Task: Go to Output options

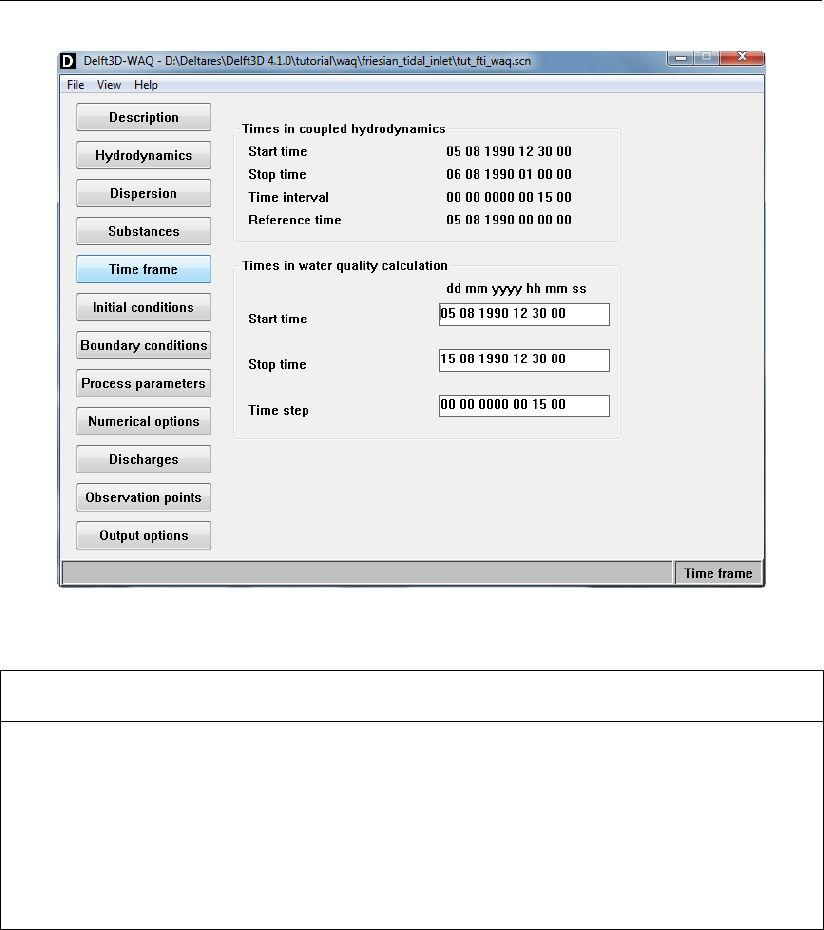Action: pos(144,535)
